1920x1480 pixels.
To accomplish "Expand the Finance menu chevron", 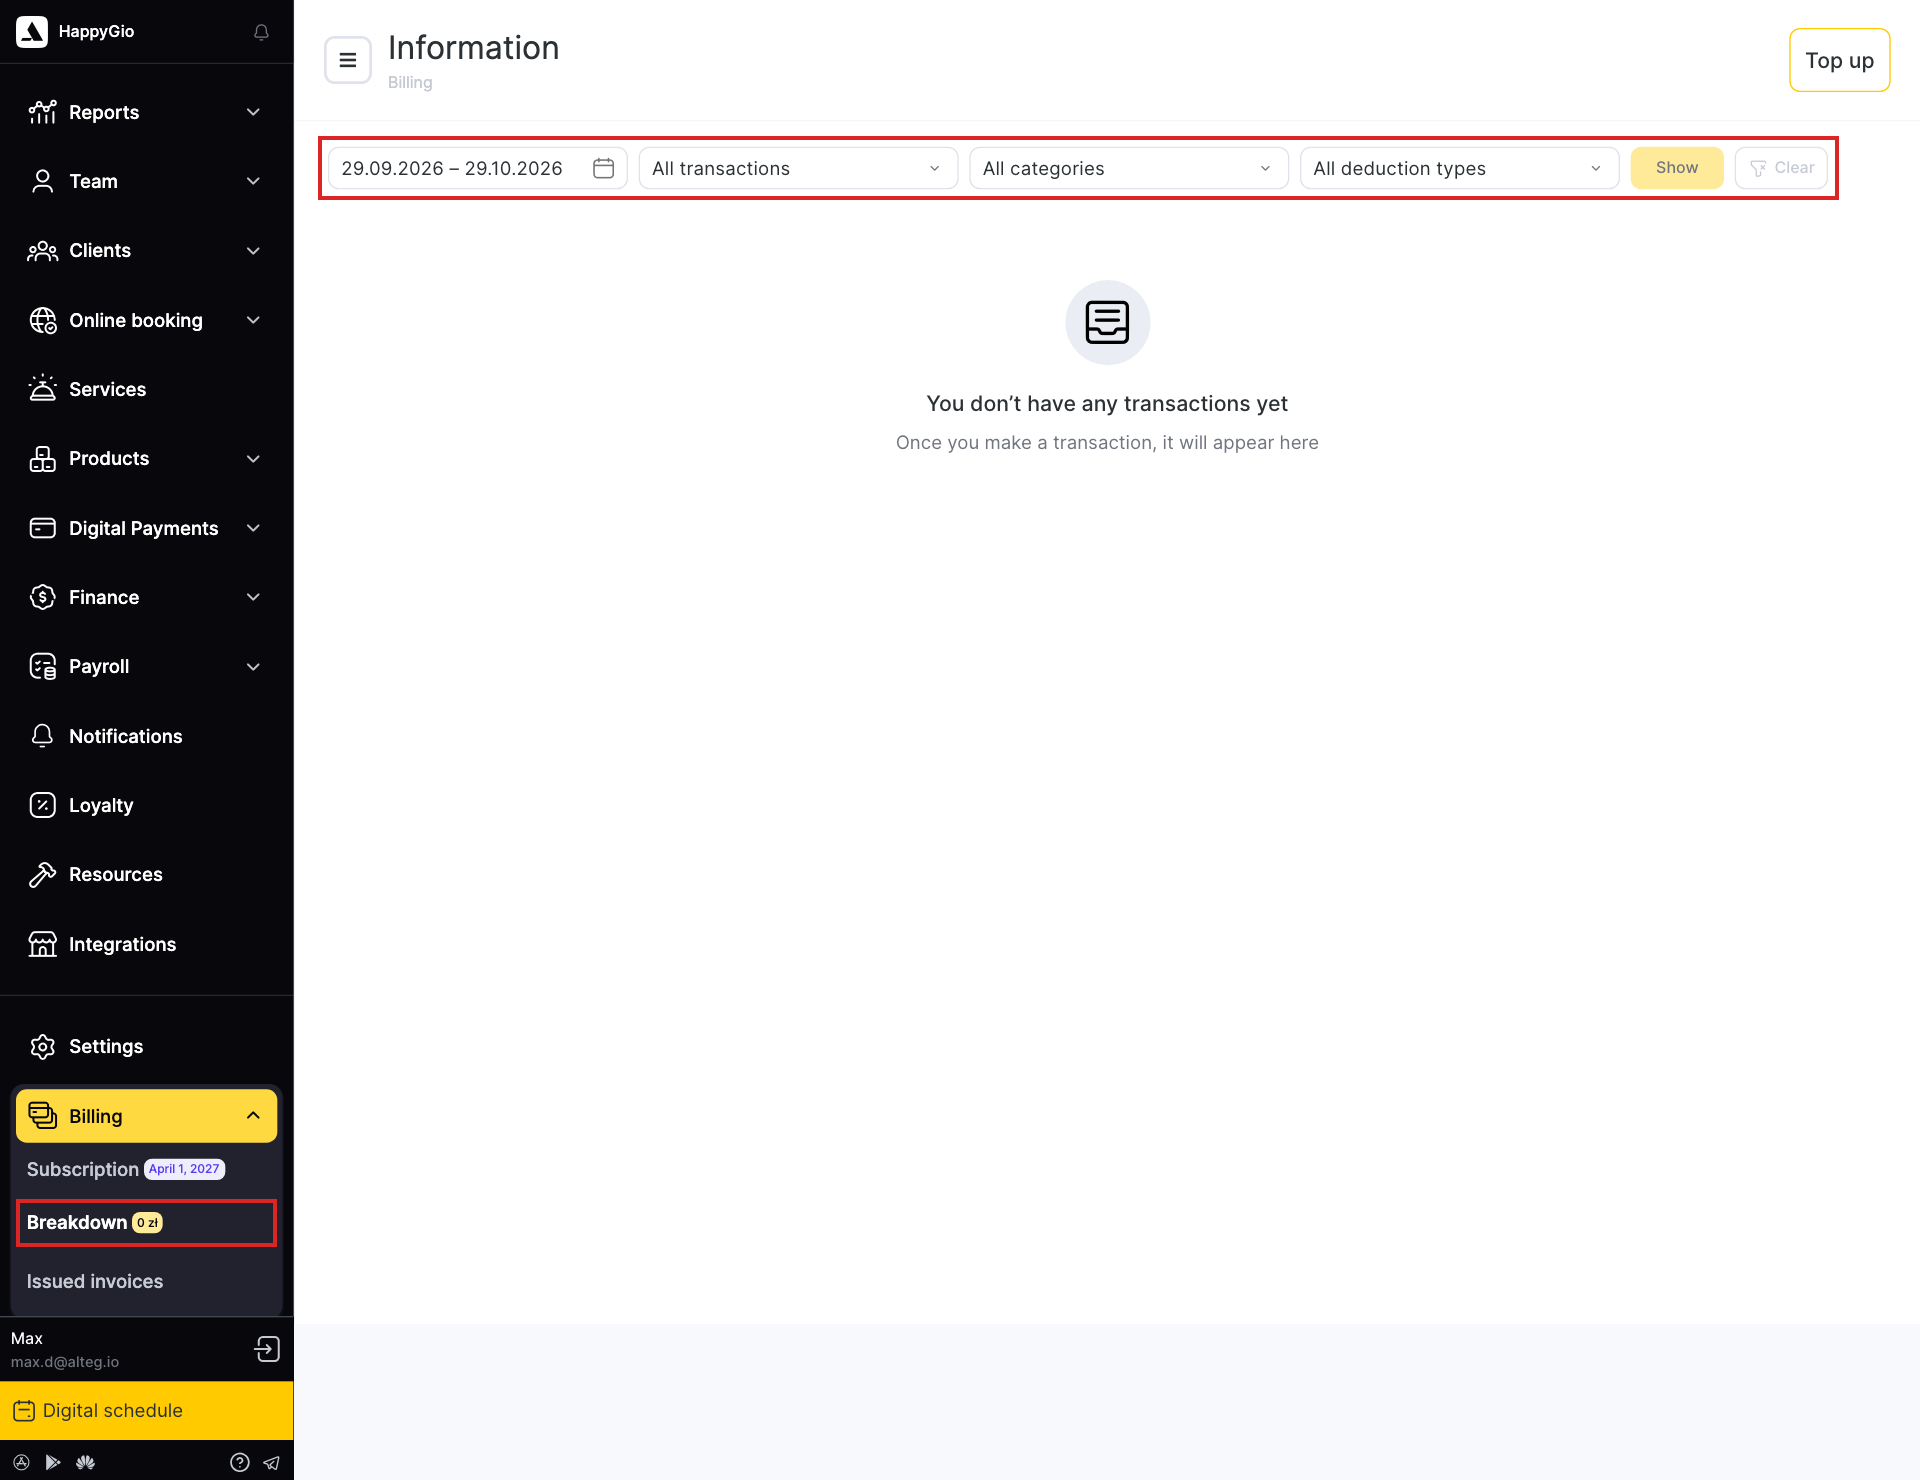I will (253, 597).
